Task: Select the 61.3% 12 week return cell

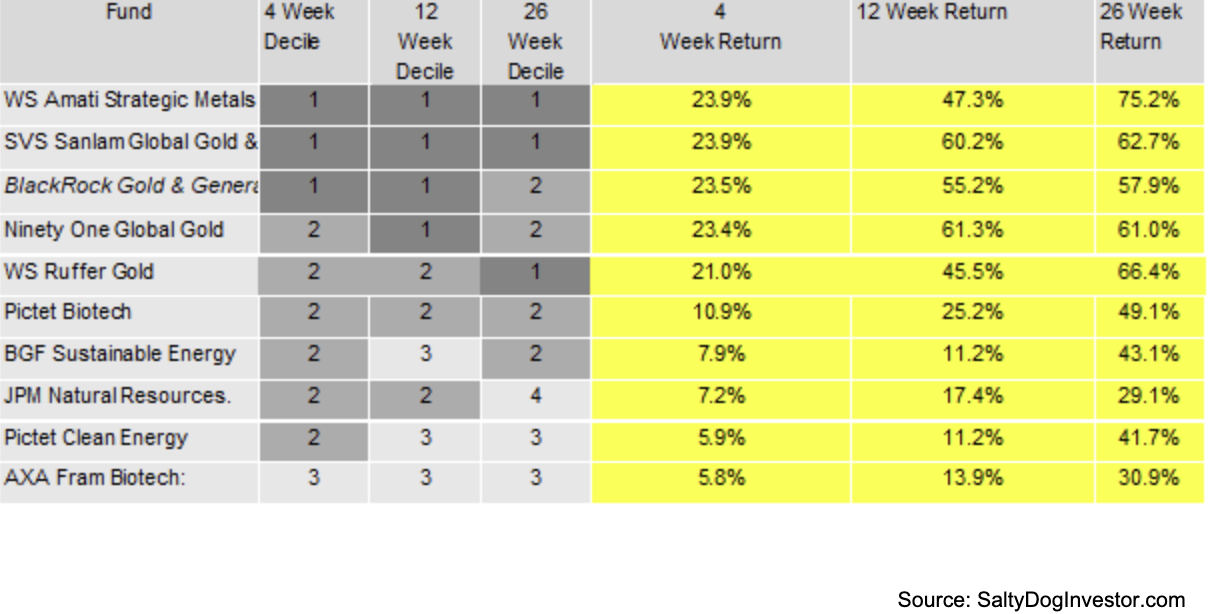Action: tap(973, 230)
